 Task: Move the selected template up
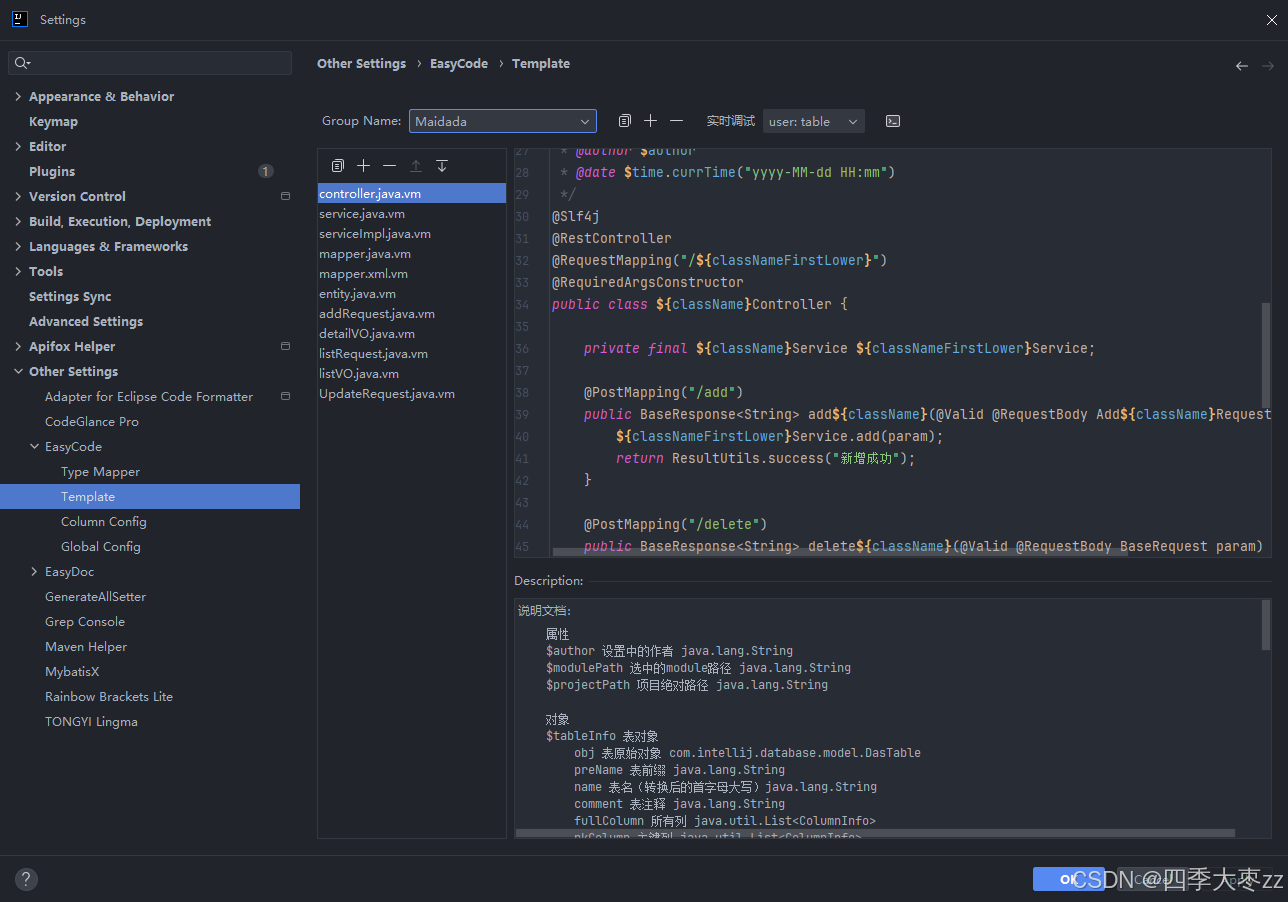point(416,165)
